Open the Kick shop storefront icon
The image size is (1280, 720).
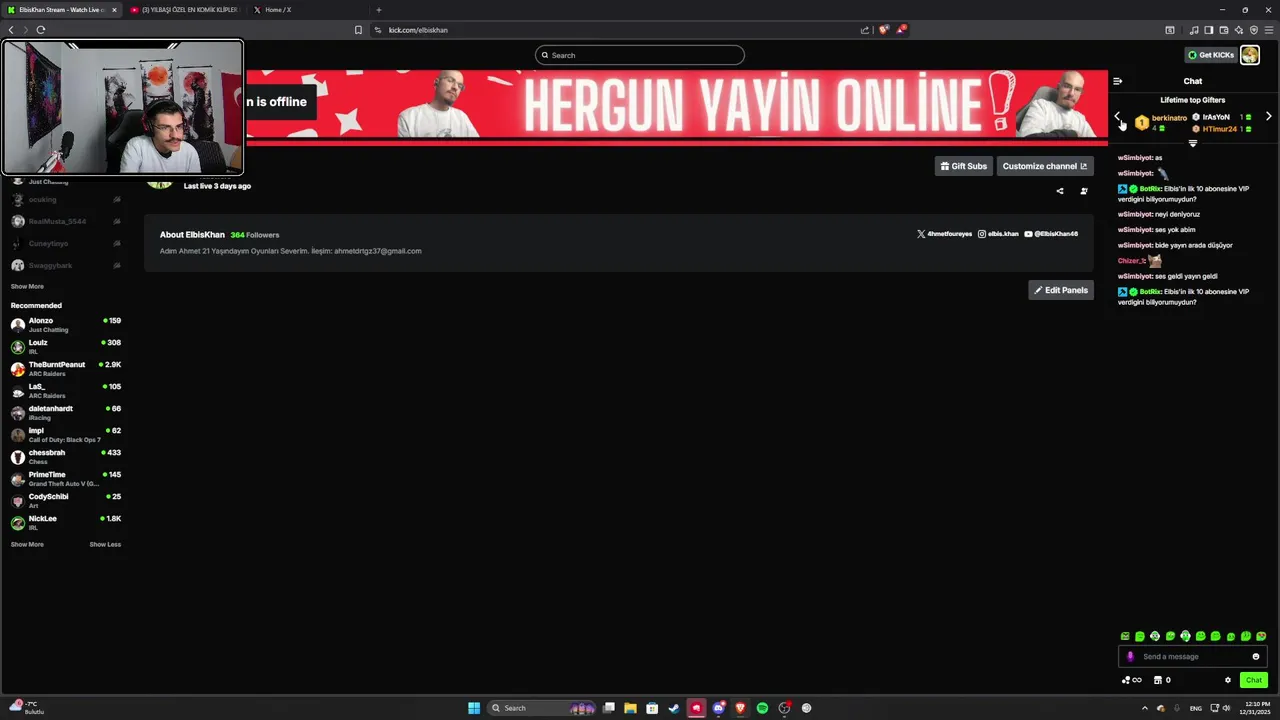tap(1158, 680)
